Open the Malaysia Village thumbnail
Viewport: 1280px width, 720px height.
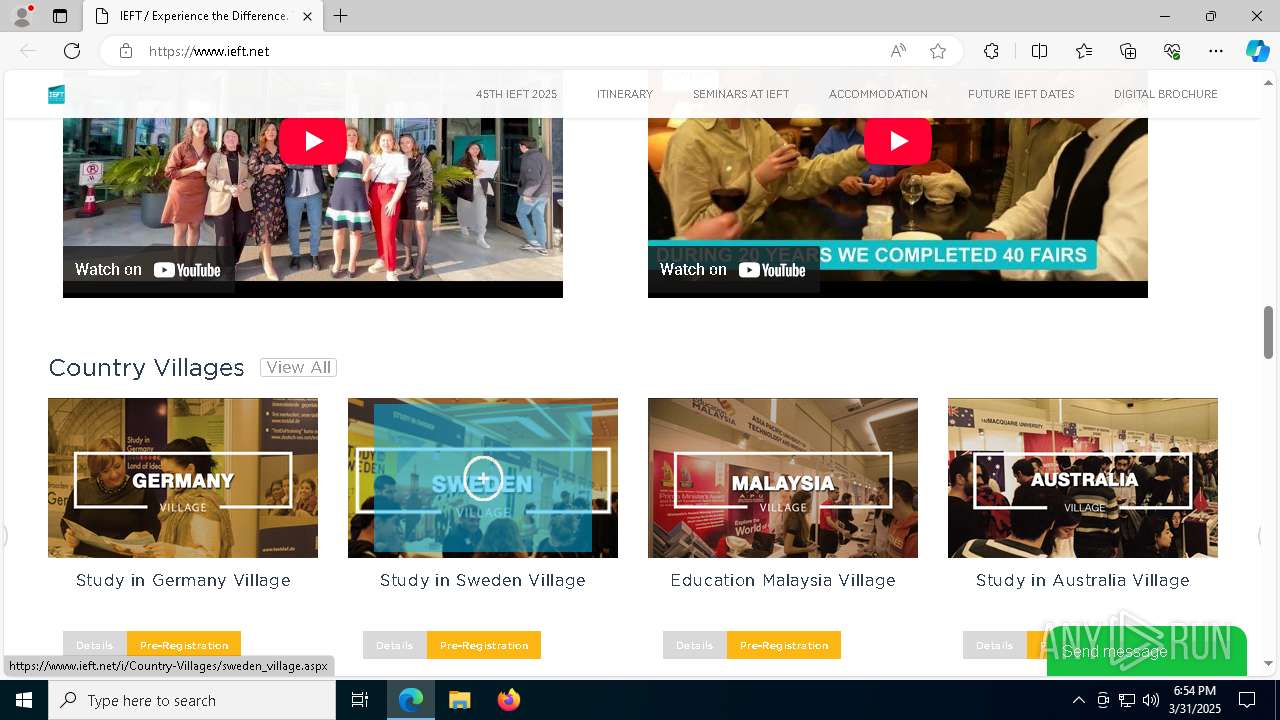click(x=783, y=478)
